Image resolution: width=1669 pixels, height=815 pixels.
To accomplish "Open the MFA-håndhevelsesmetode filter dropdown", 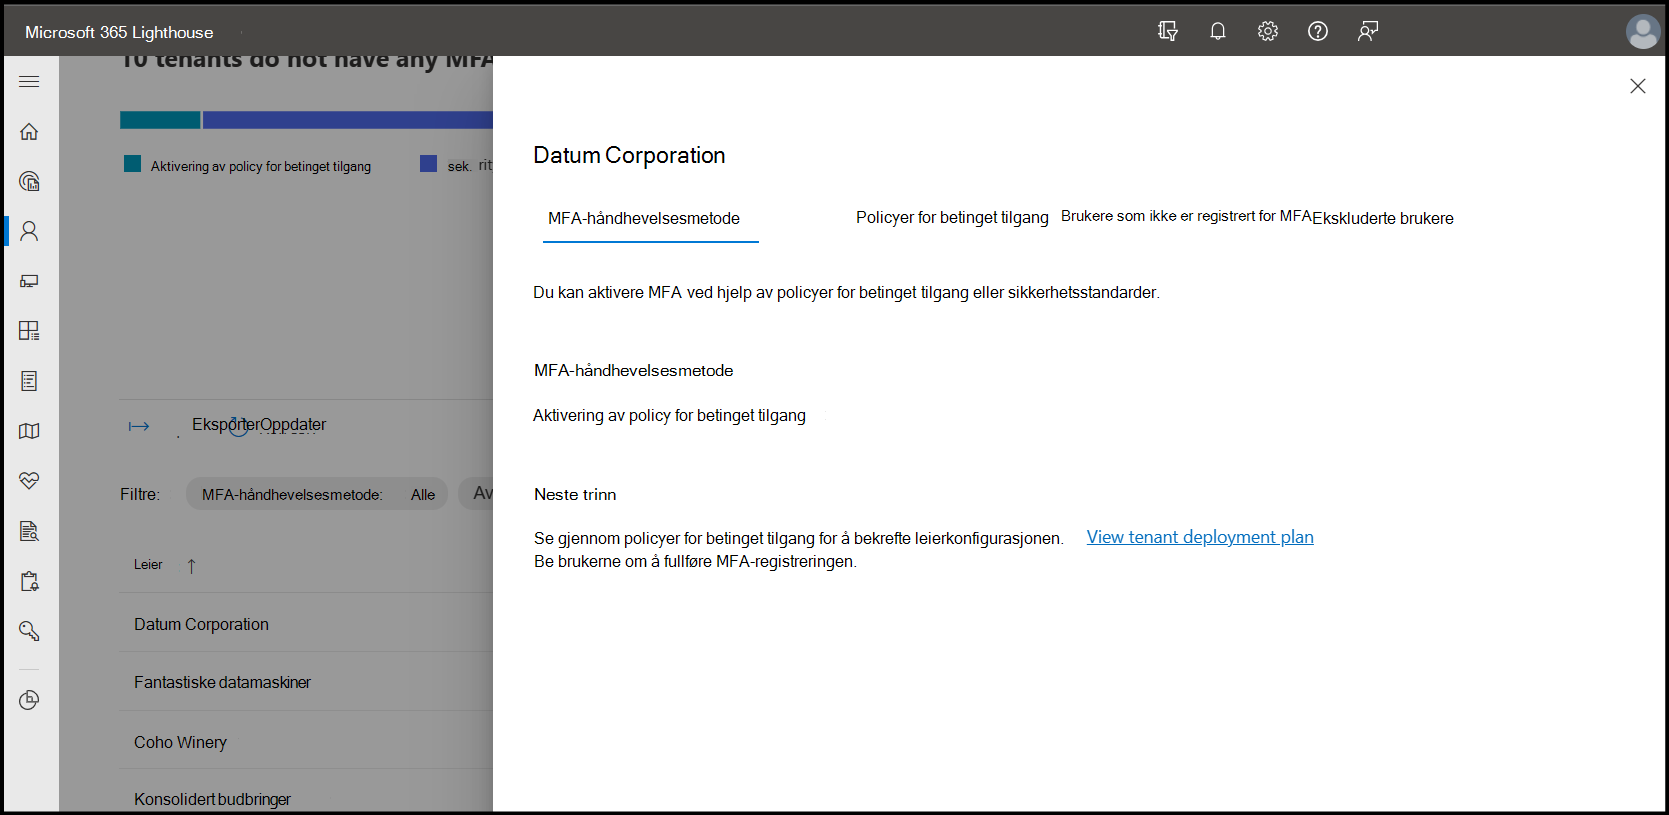I will pos(317,494).
